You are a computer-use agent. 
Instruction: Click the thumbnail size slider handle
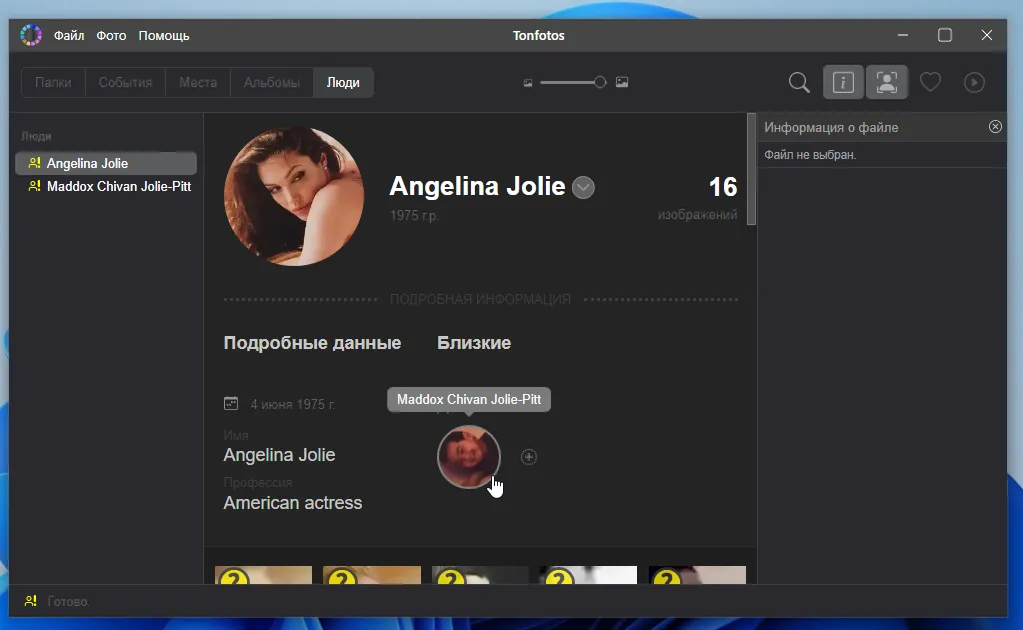[x=600, y=83]
